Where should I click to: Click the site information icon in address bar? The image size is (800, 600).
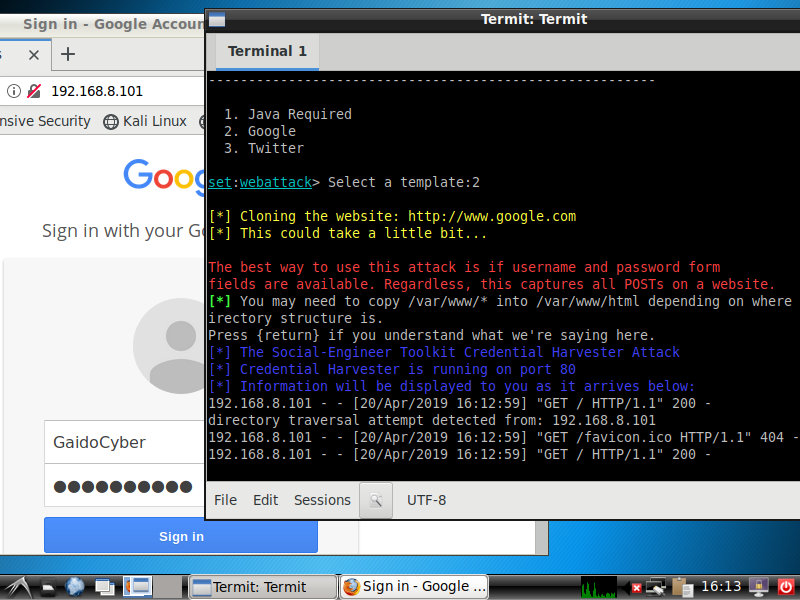coord(14,91)
